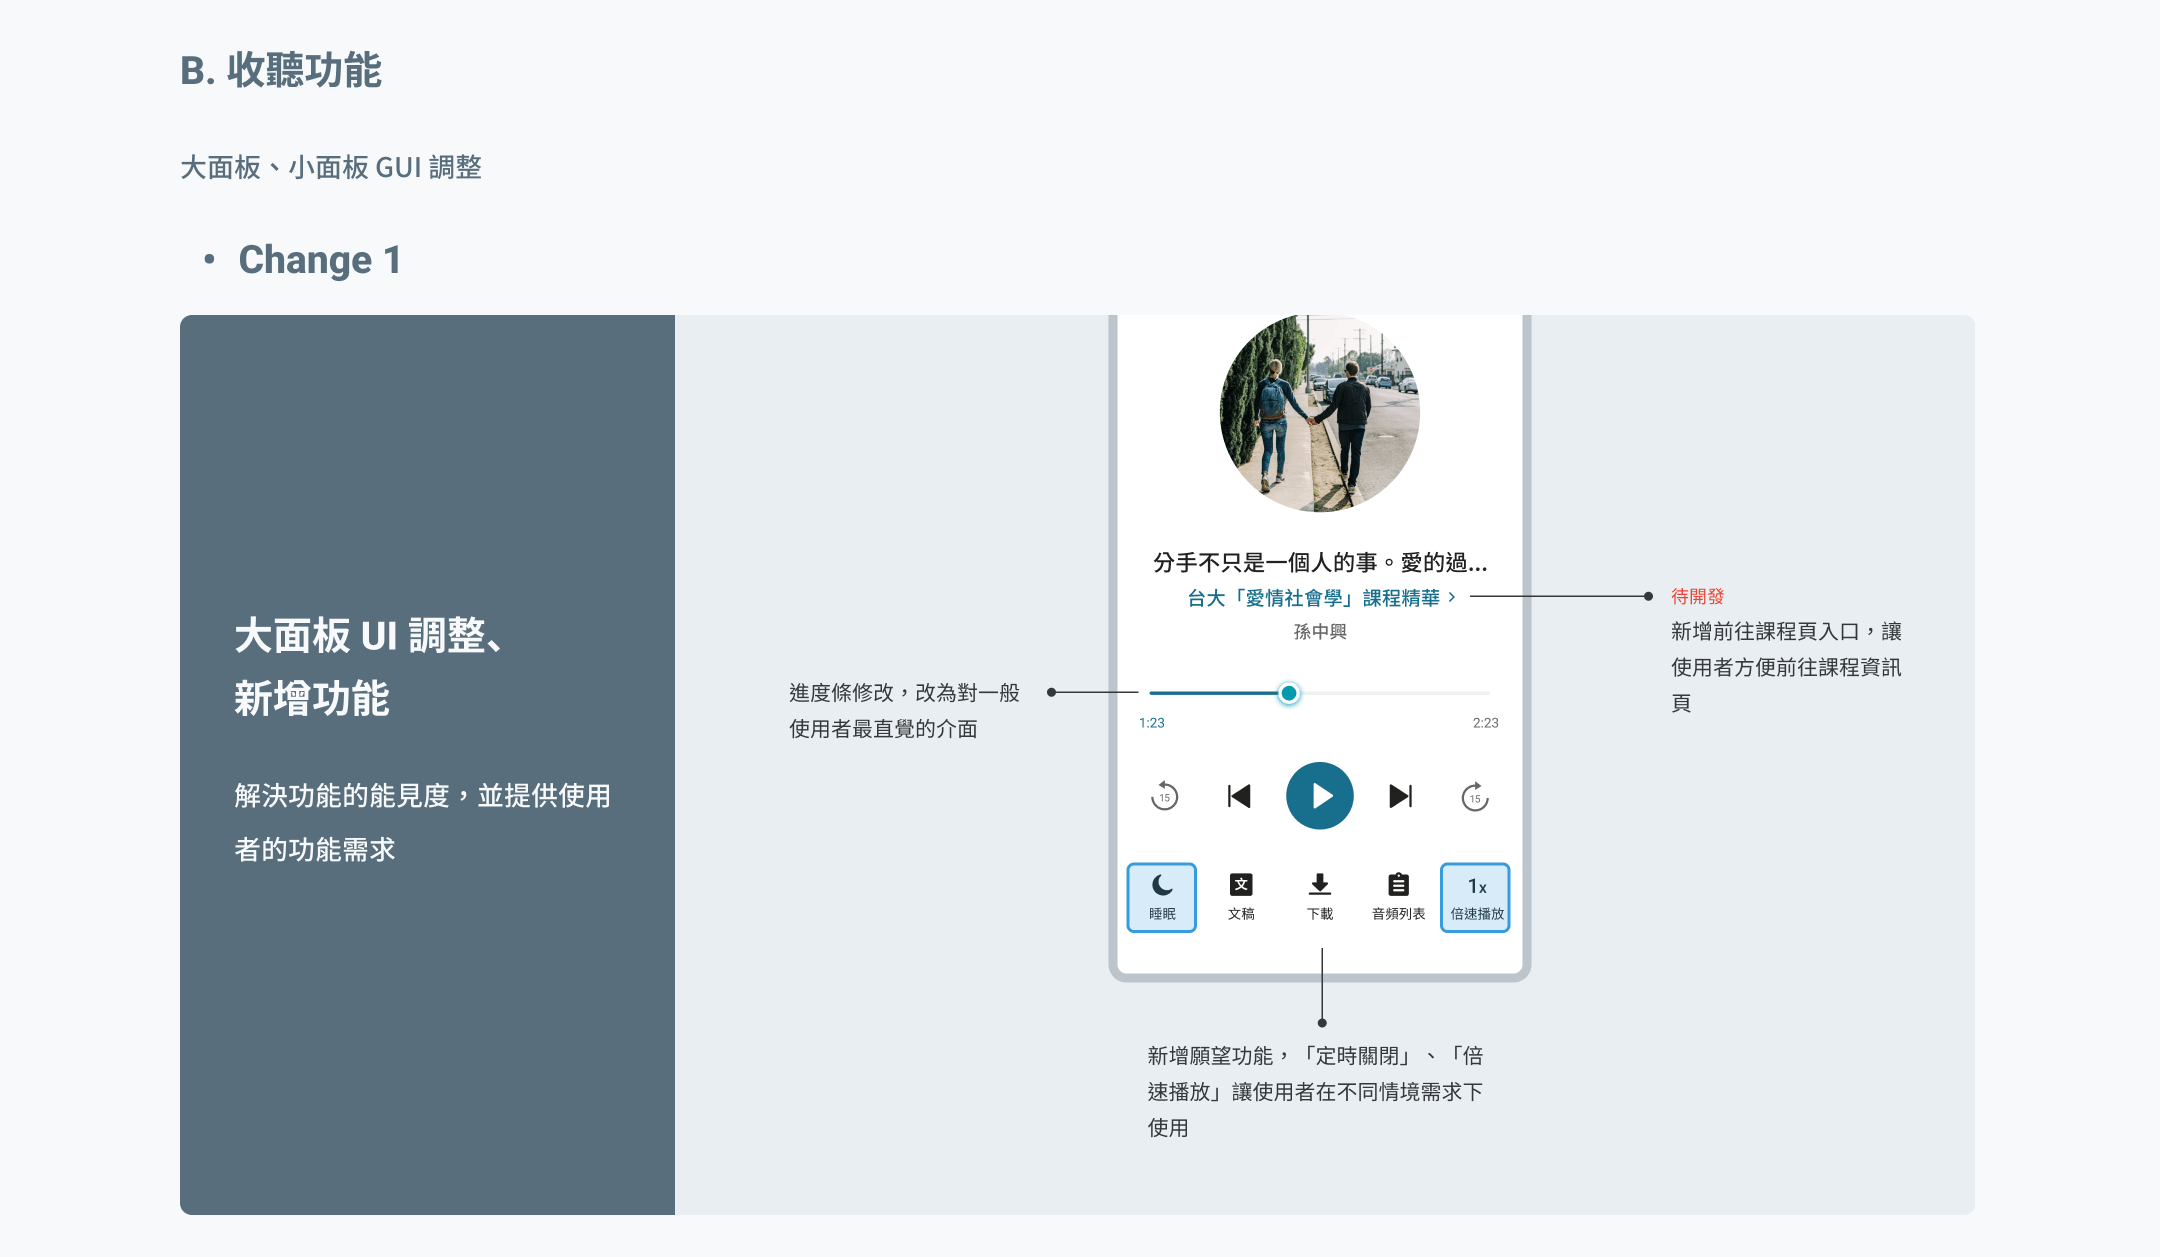2160x1257 pixels.
Task: Skip to the next track
Action: 1401,796
